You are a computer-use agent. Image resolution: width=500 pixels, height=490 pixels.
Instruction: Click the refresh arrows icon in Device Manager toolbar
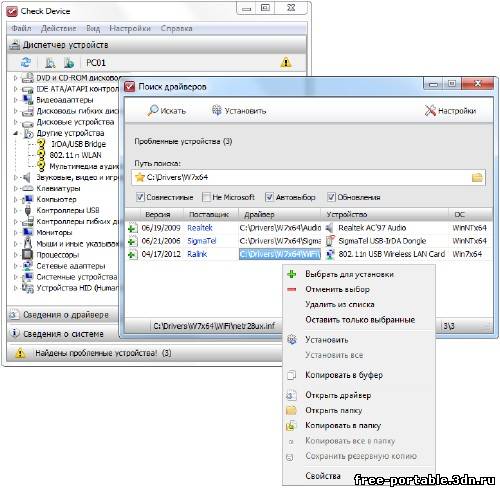click(26, 62)
